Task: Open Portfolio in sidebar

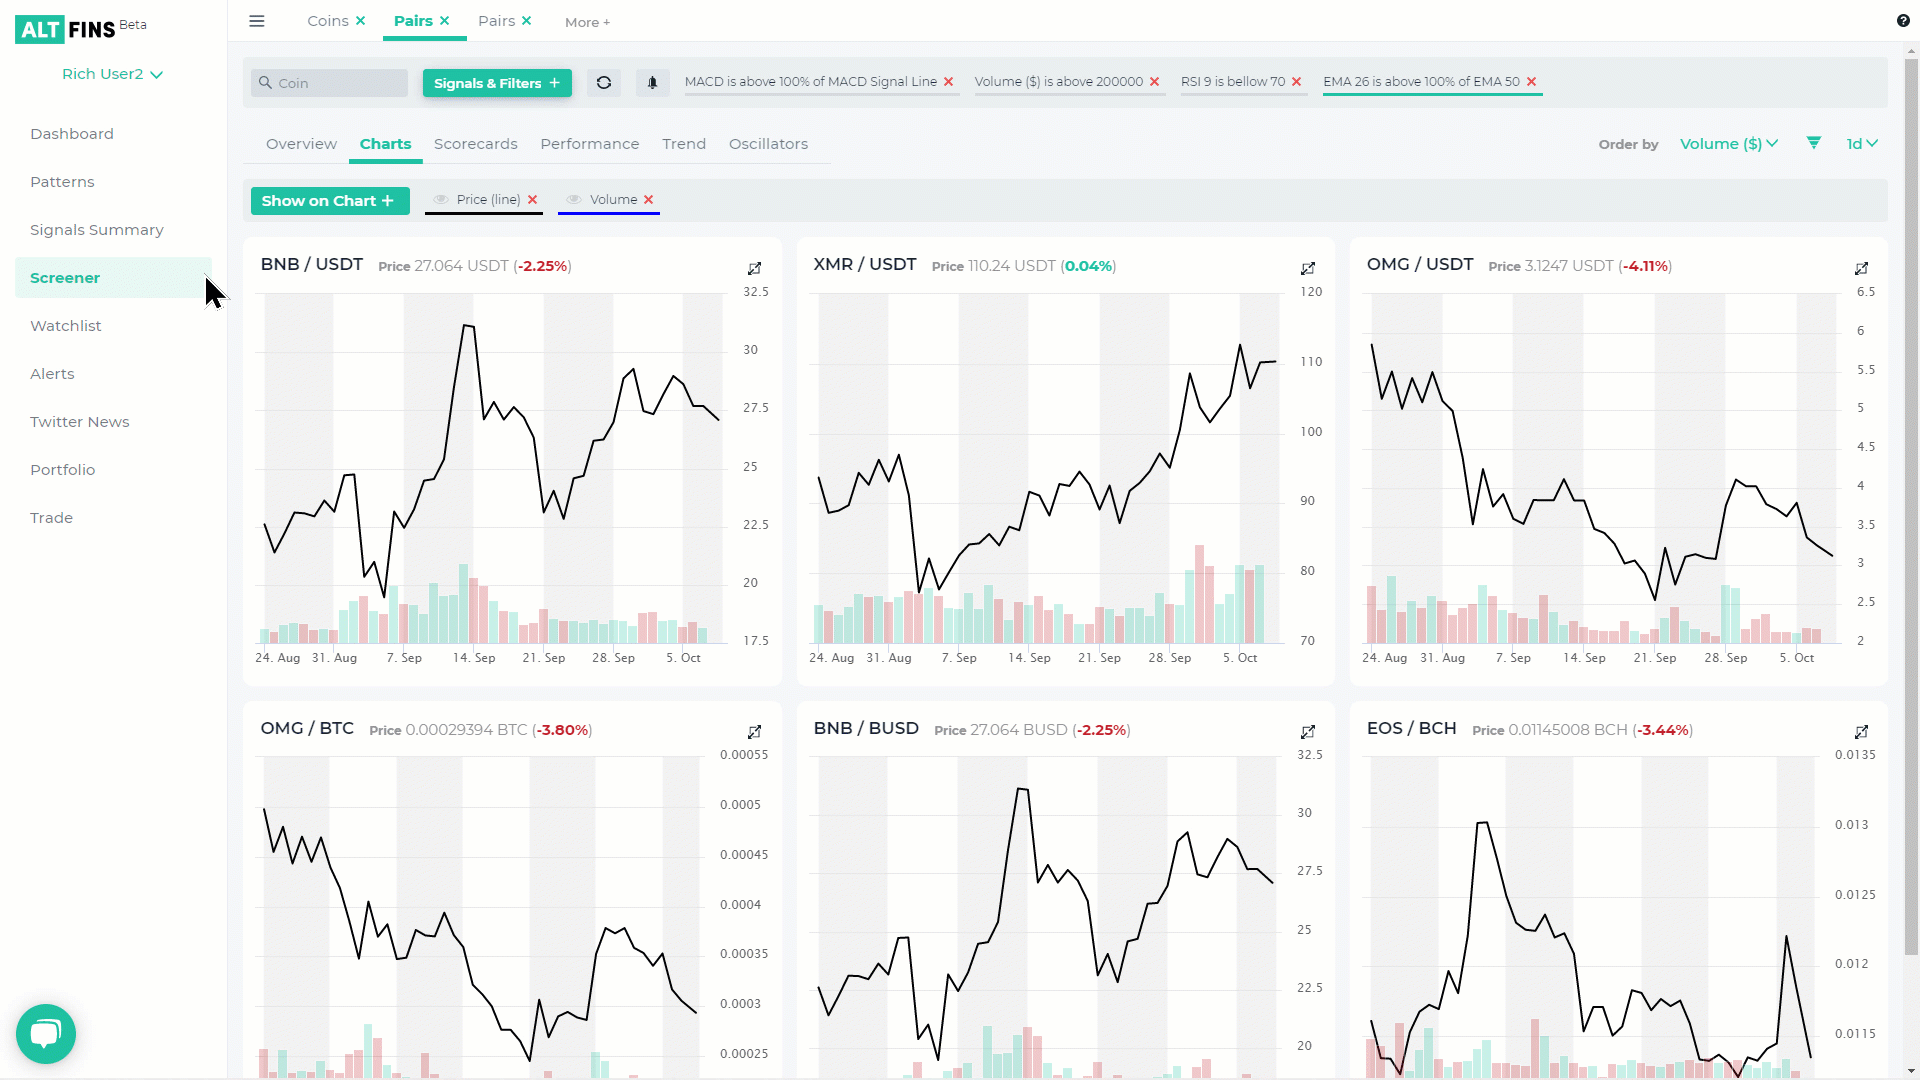Action: (62, 470)
